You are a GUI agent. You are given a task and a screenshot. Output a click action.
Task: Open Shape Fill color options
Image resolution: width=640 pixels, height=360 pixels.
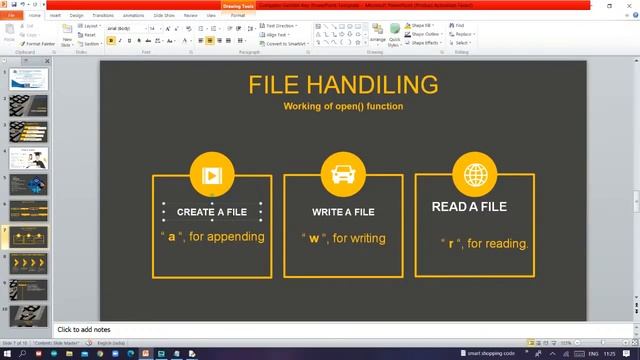(x=419, y=25)
